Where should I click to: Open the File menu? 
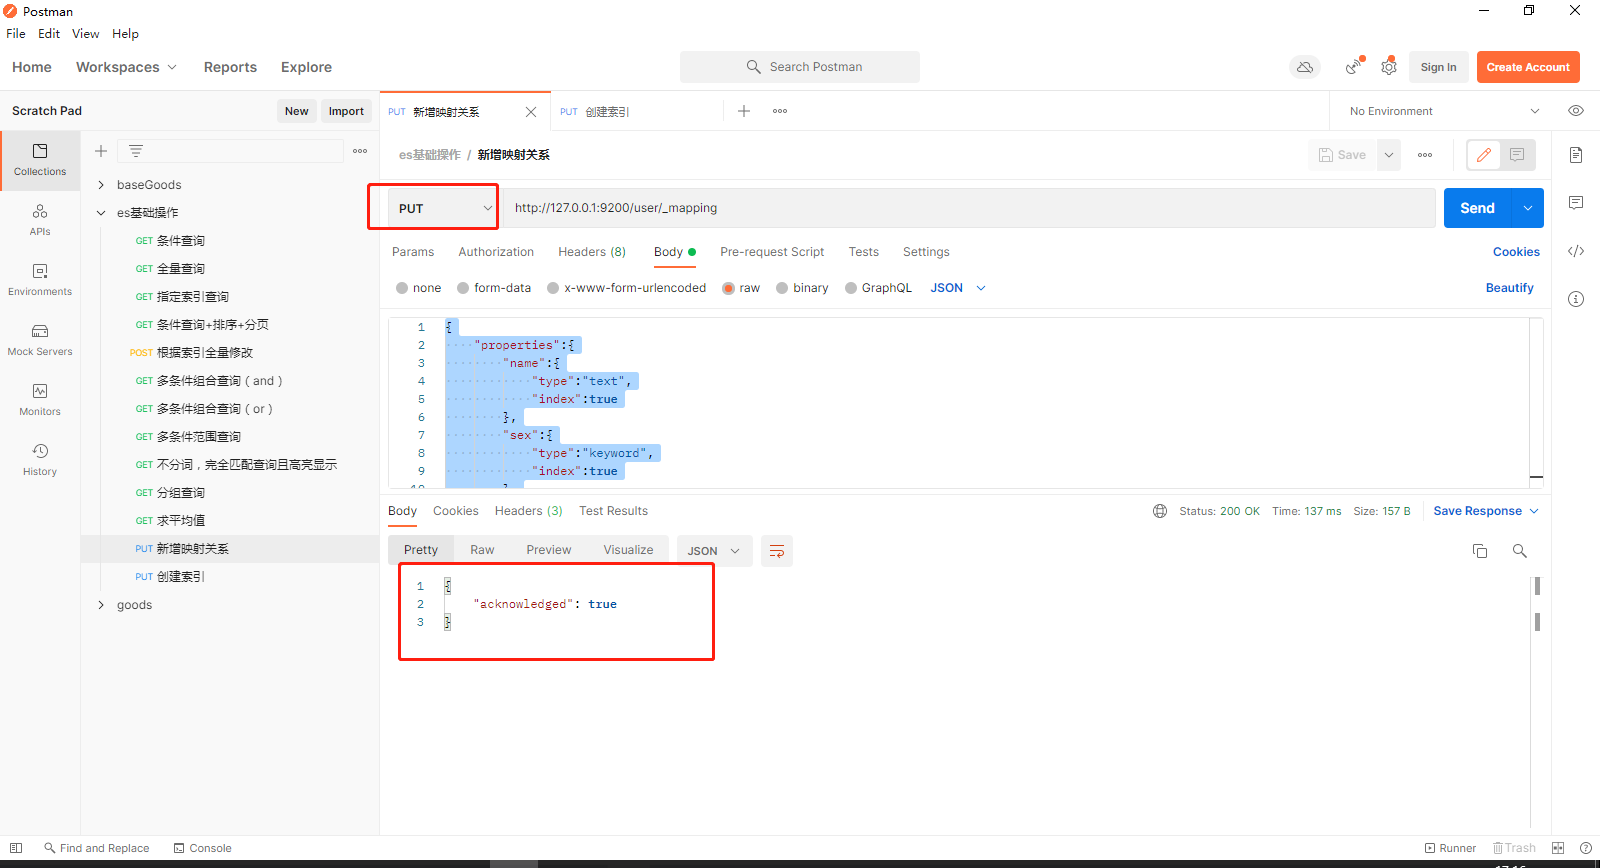pos(16,33)
